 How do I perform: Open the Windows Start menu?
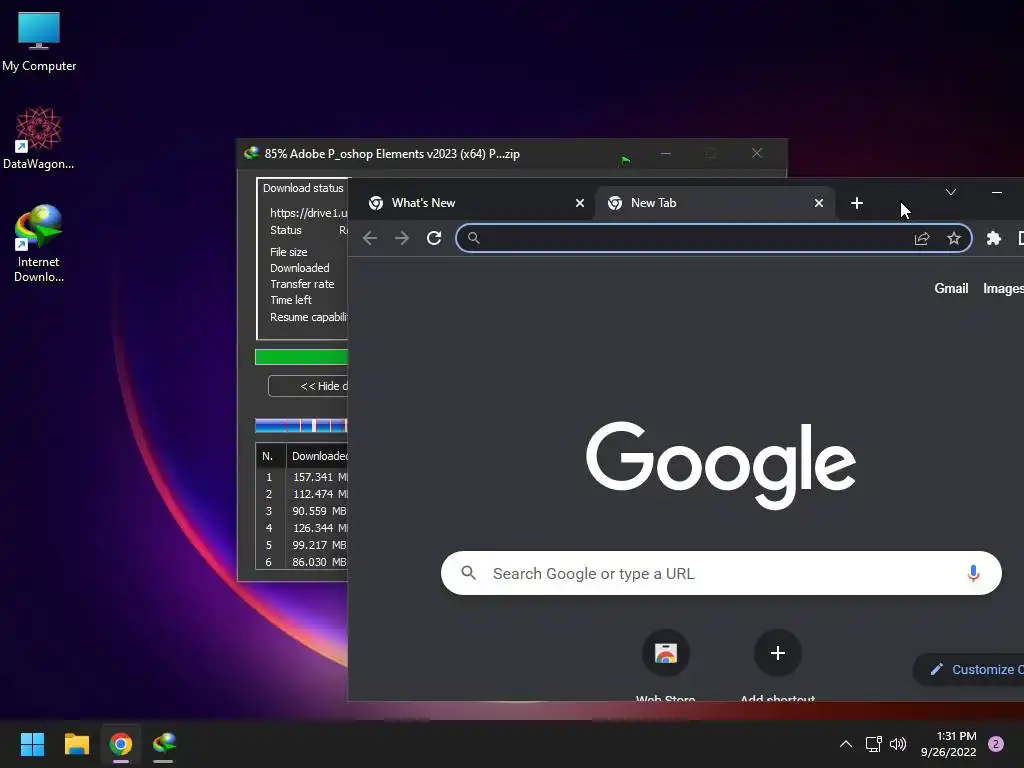(32, 744)
